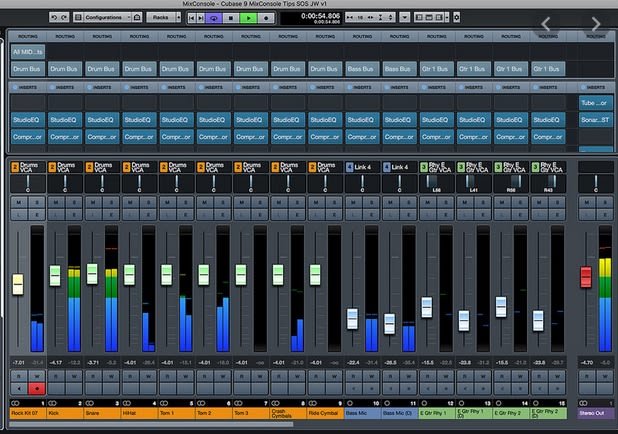Toggle the cycle loop button
The width and height of the screenshot is (618, 434).
click(214, 18)
